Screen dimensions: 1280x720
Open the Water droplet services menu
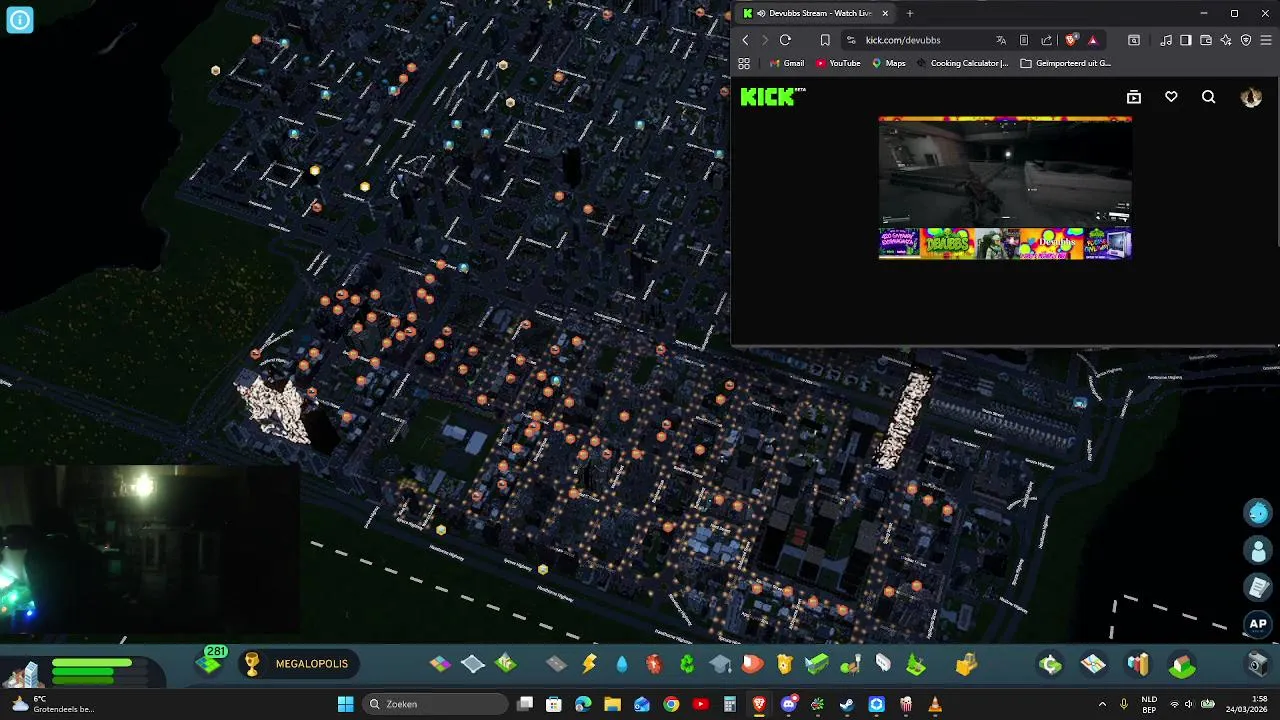click(x=622, y=664)
